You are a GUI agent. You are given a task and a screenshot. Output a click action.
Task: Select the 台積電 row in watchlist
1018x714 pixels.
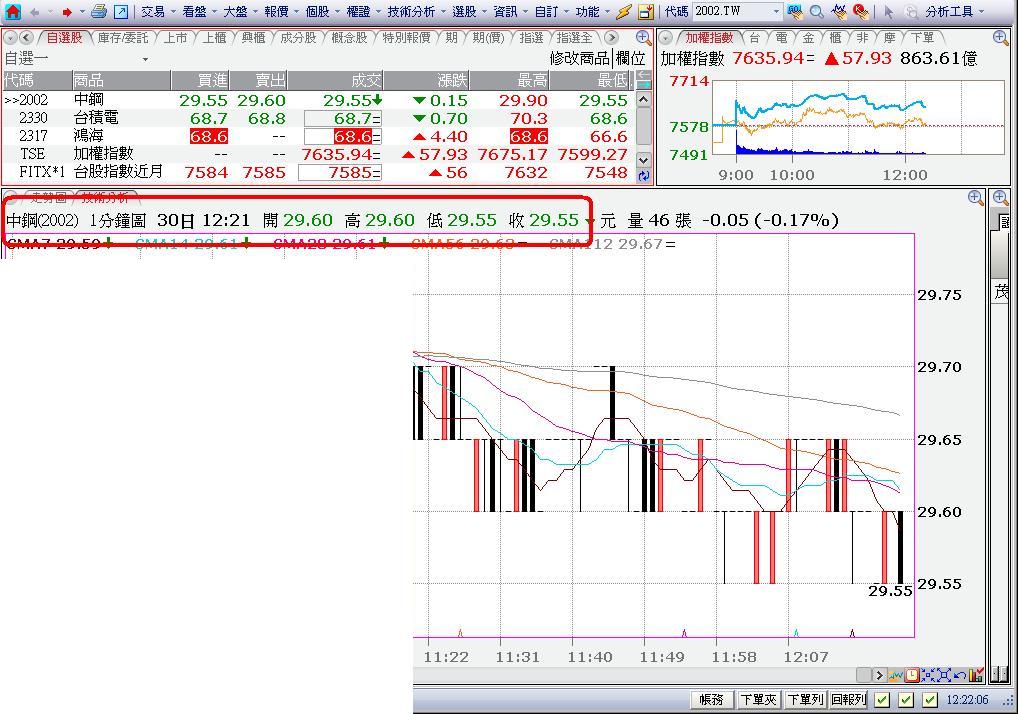(317, 118)
